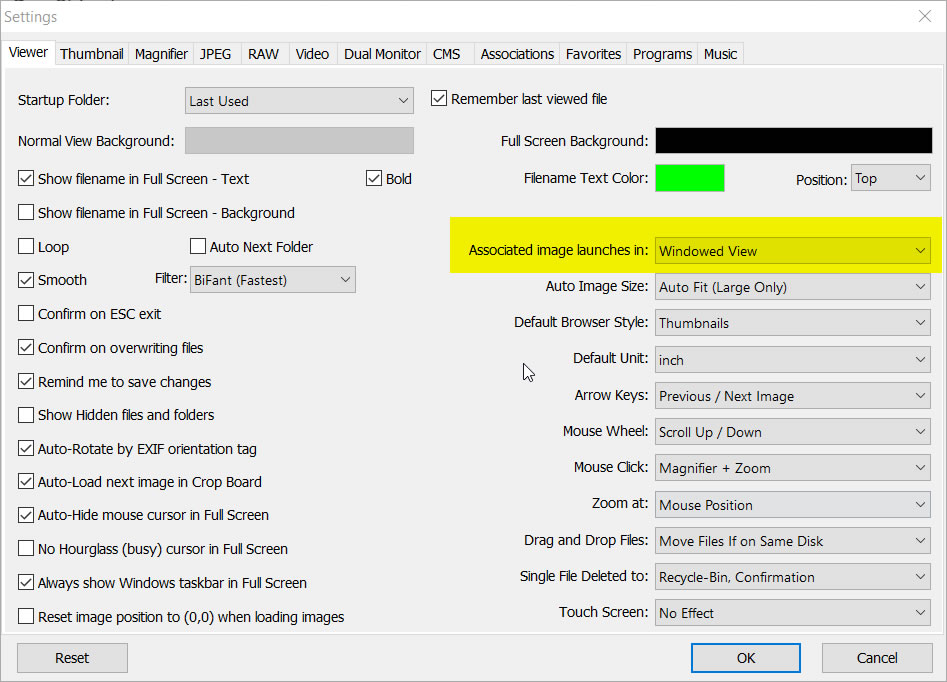Check Show Hidden files and folders
Screen dimensions: 947x682
[x=26, y=415]
